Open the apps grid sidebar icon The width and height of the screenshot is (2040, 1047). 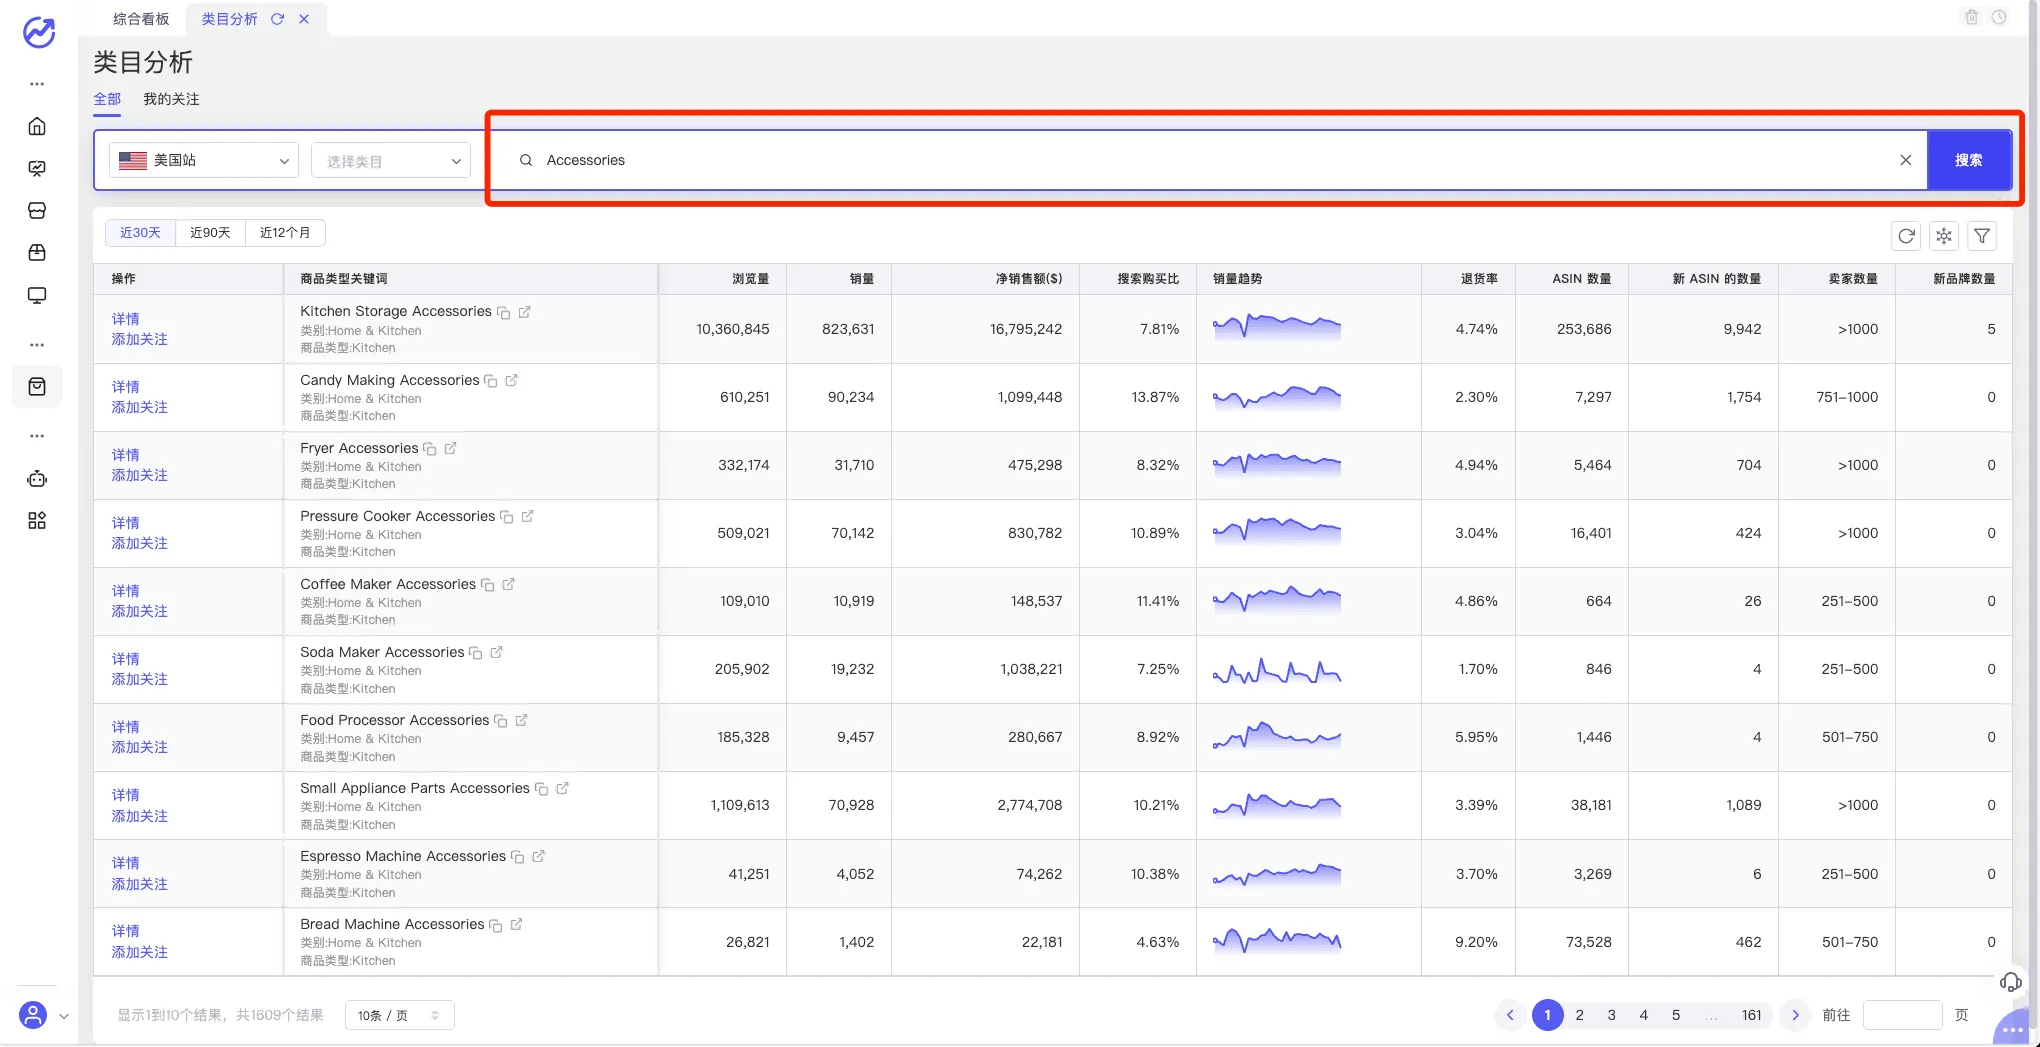tap(37, 521)
